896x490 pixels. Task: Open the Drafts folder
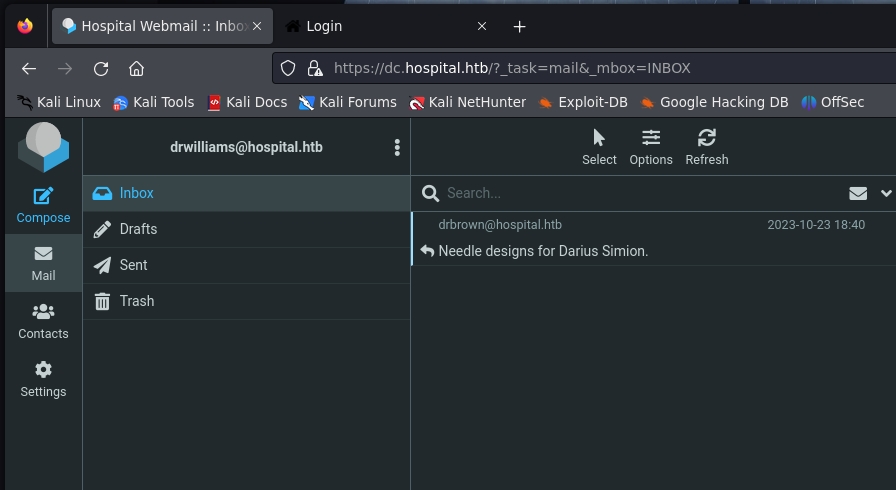click(x=138, y=229)
